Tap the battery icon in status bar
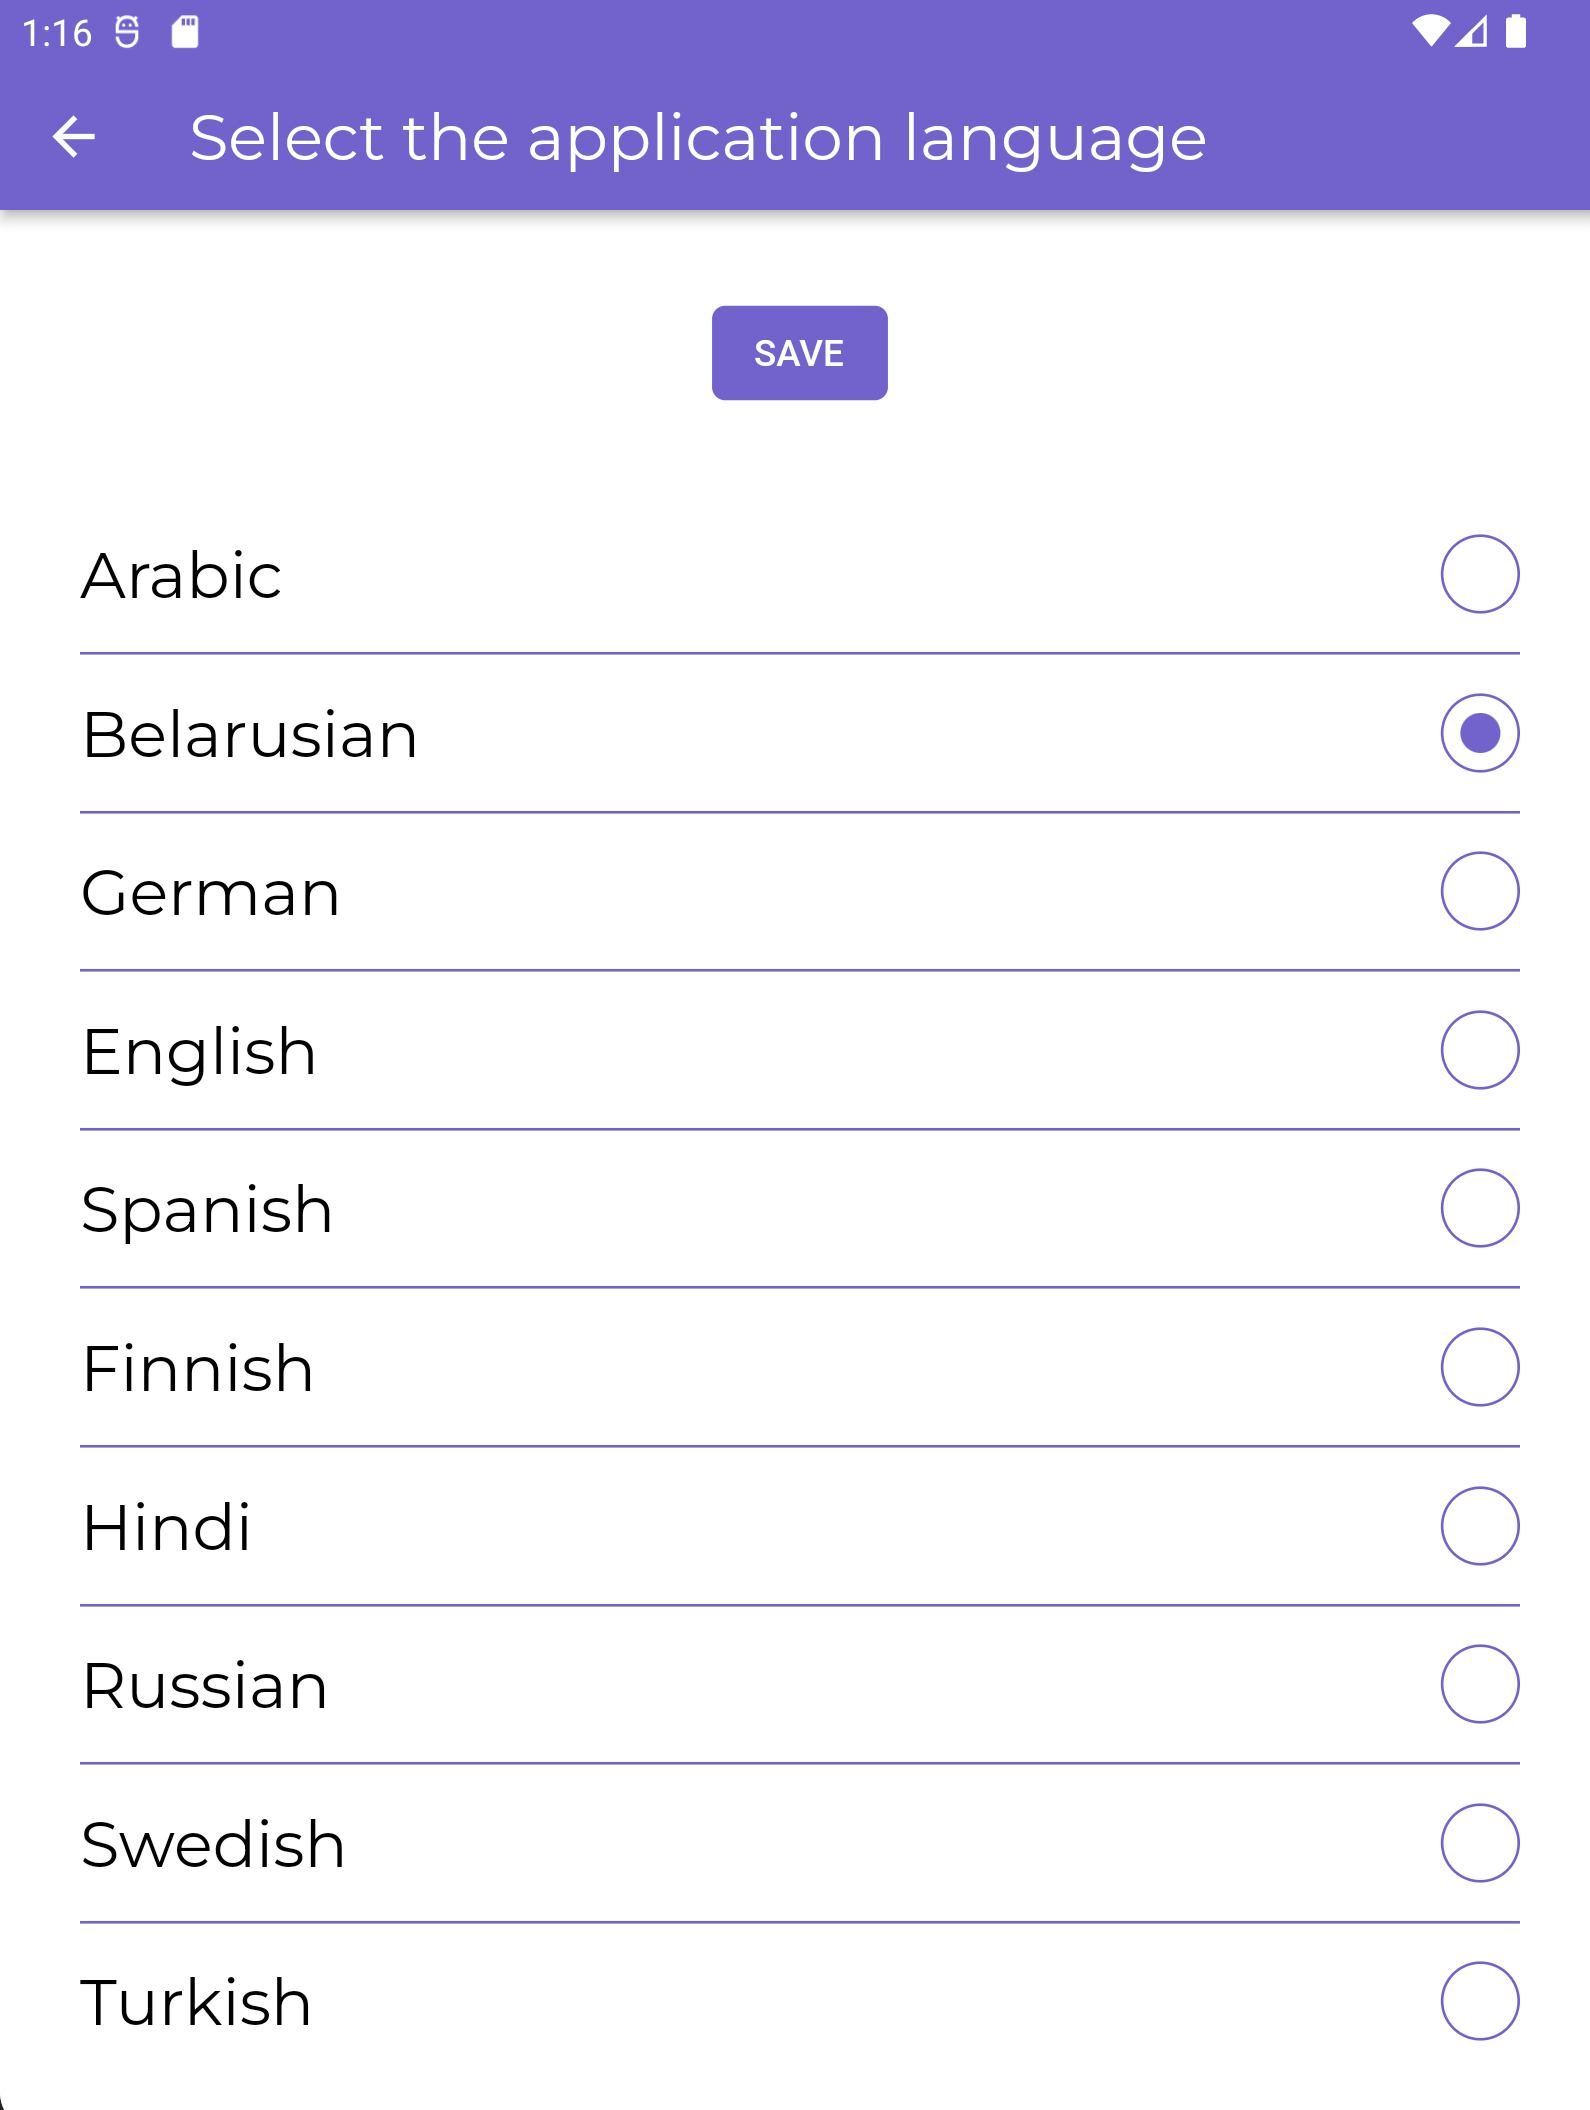The height and width of the screenshot is (2110, 1590). point(1516,32)
